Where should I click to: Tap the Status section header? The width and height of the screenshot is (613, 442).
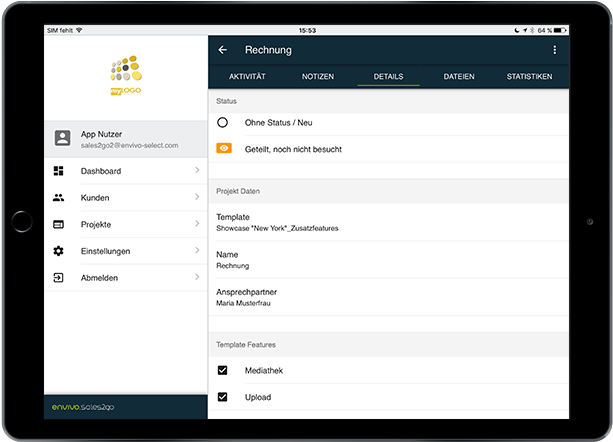(x=389, y=101)
